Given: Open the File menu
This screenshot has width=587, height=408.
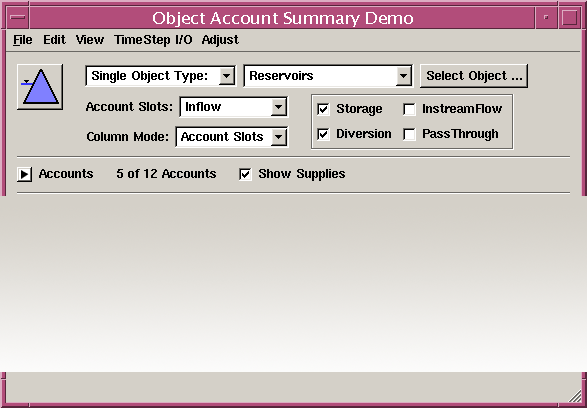Looking at the screenshot, I should click(23, 40).
